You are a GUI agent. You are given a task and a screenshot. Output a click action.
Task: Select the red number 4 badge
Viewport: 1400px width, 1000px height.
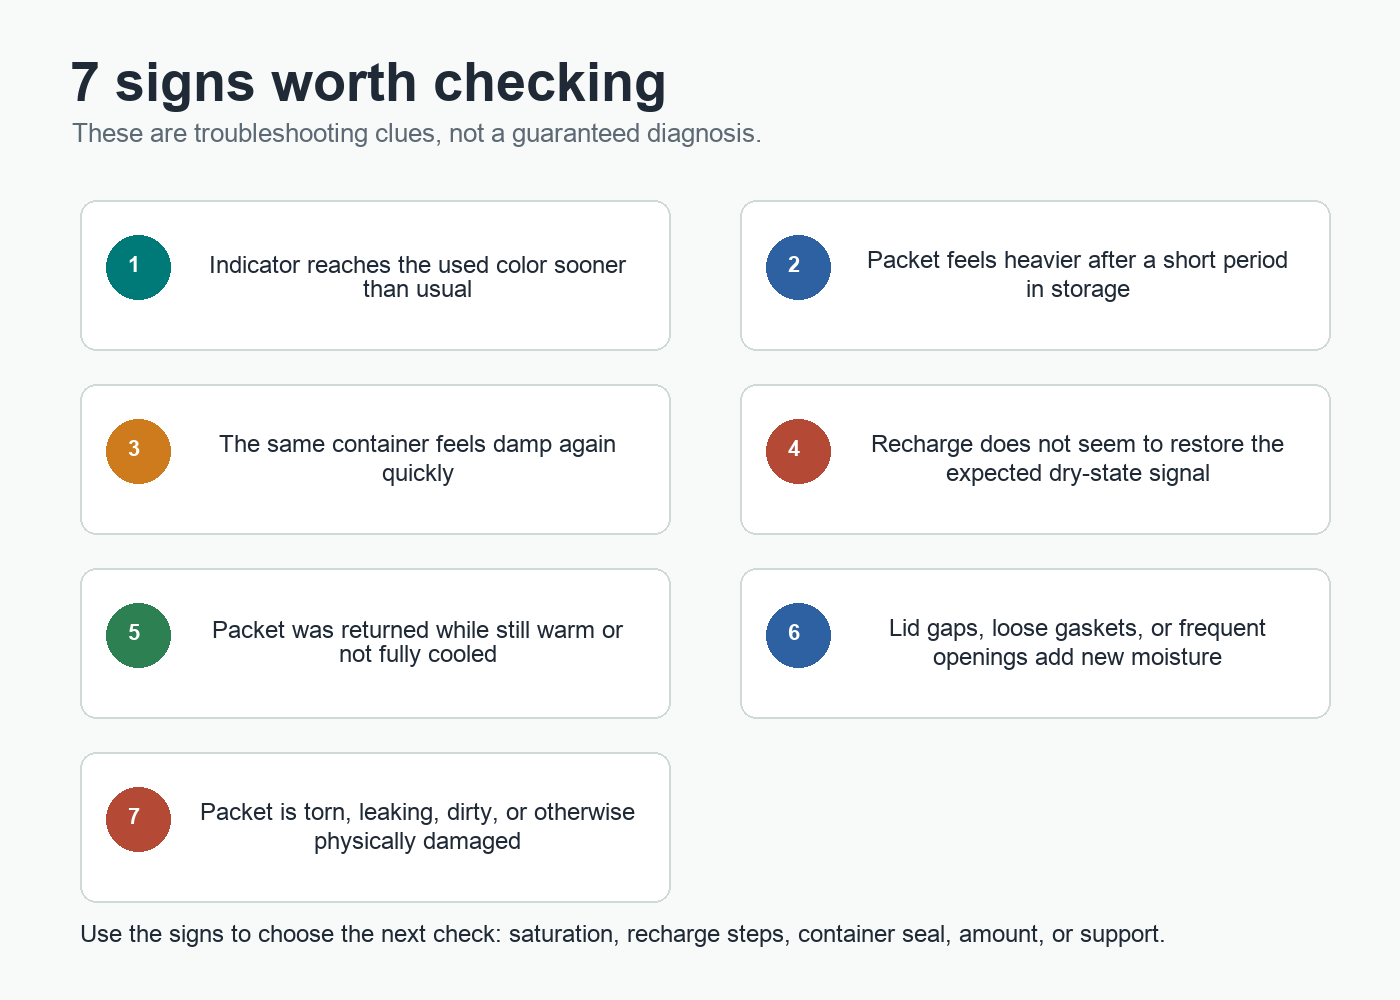[x=798, y=451]
